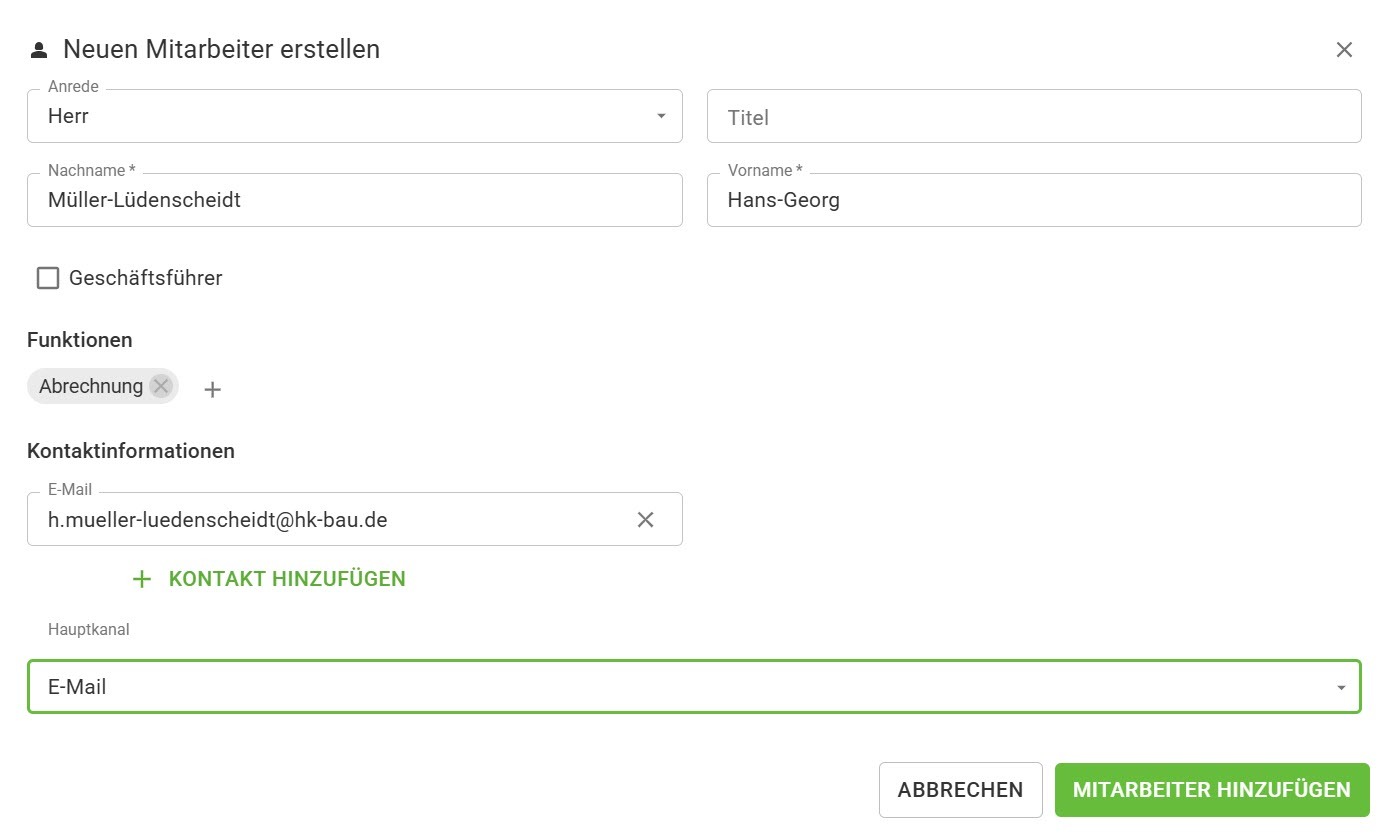Clear the E-Mail contact field
The image size is (1391, 839).
click(x=646, y=519)
